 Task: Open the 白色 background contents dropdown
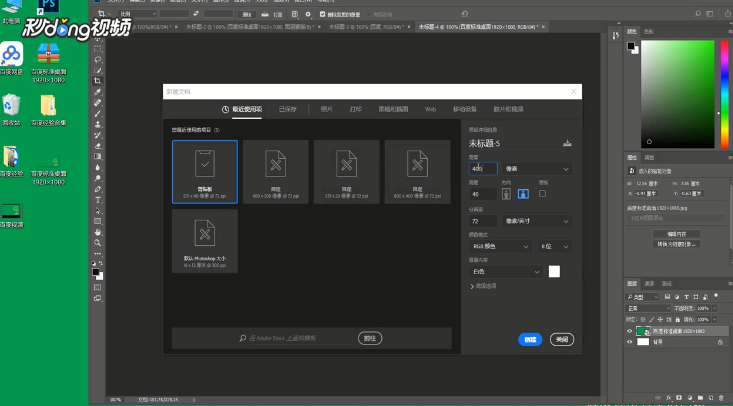click(506, 272)
